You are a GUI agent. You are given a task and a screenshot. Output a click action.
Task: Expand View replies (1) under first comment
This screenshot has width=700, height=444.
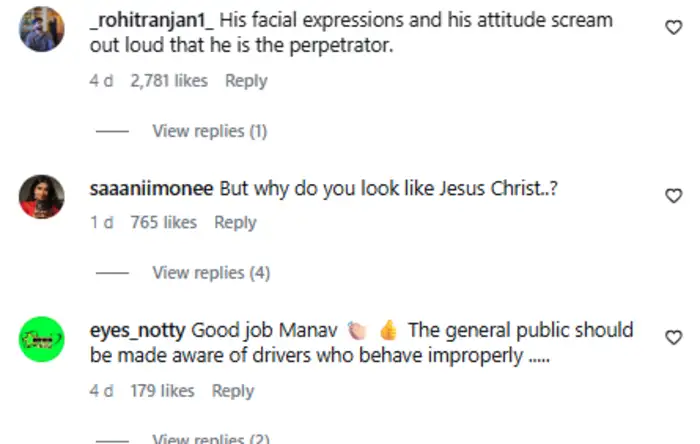coord(209,131)
